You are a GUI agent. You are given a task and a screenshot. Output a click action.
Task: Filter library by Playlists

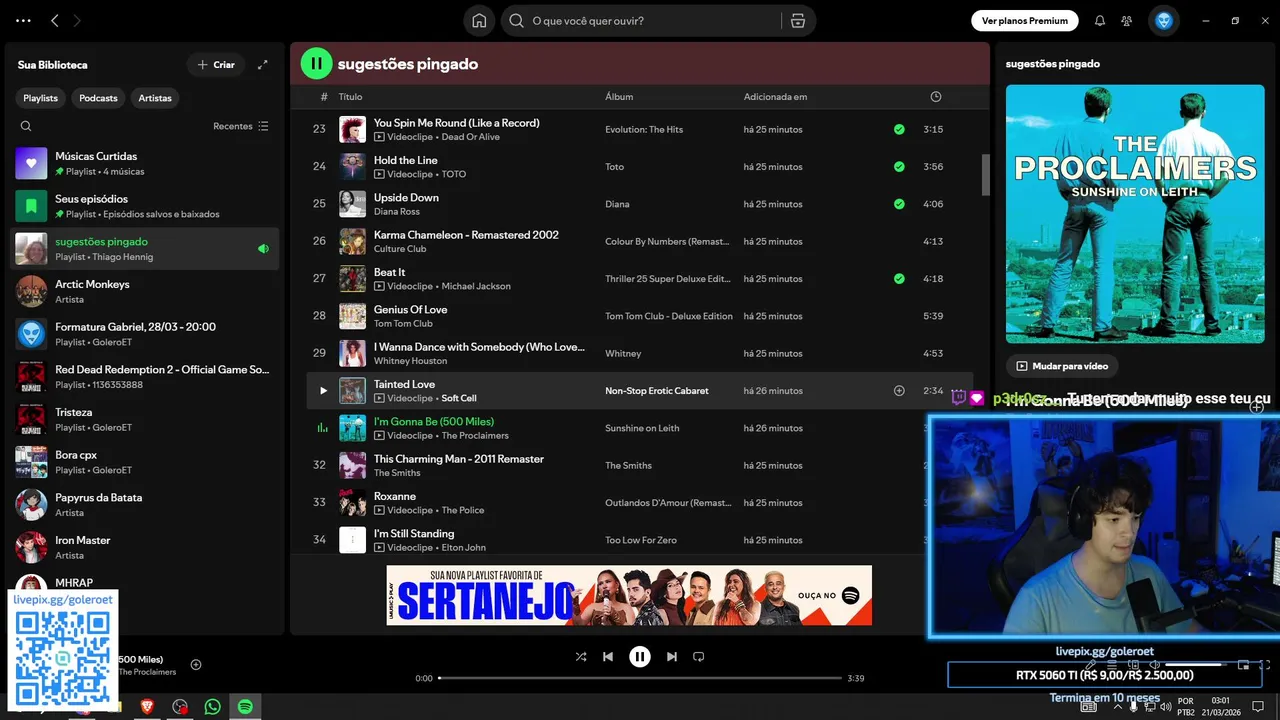[41, 98]
